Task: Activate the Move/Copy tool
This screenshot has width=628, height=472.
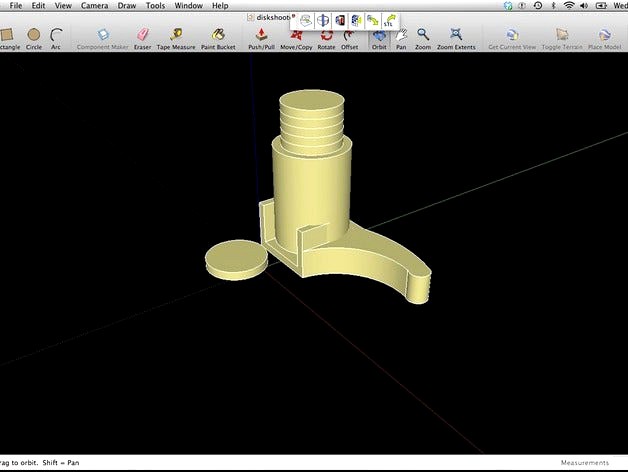Action: pos(296,37)
